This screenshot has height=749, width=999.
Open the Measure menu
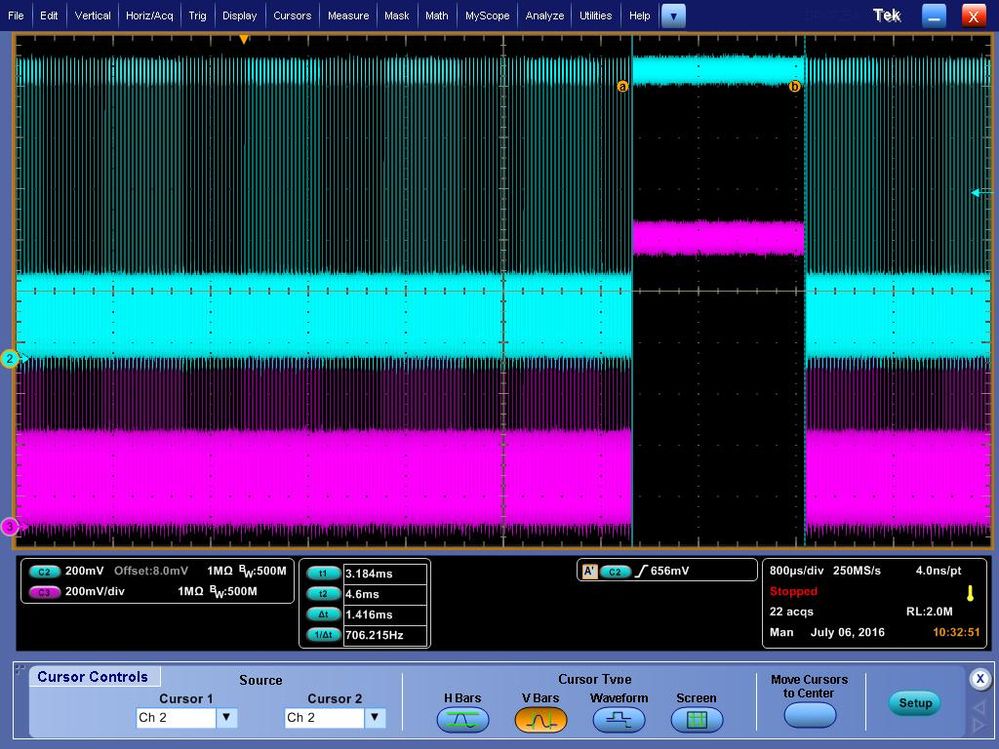point(348,15)
